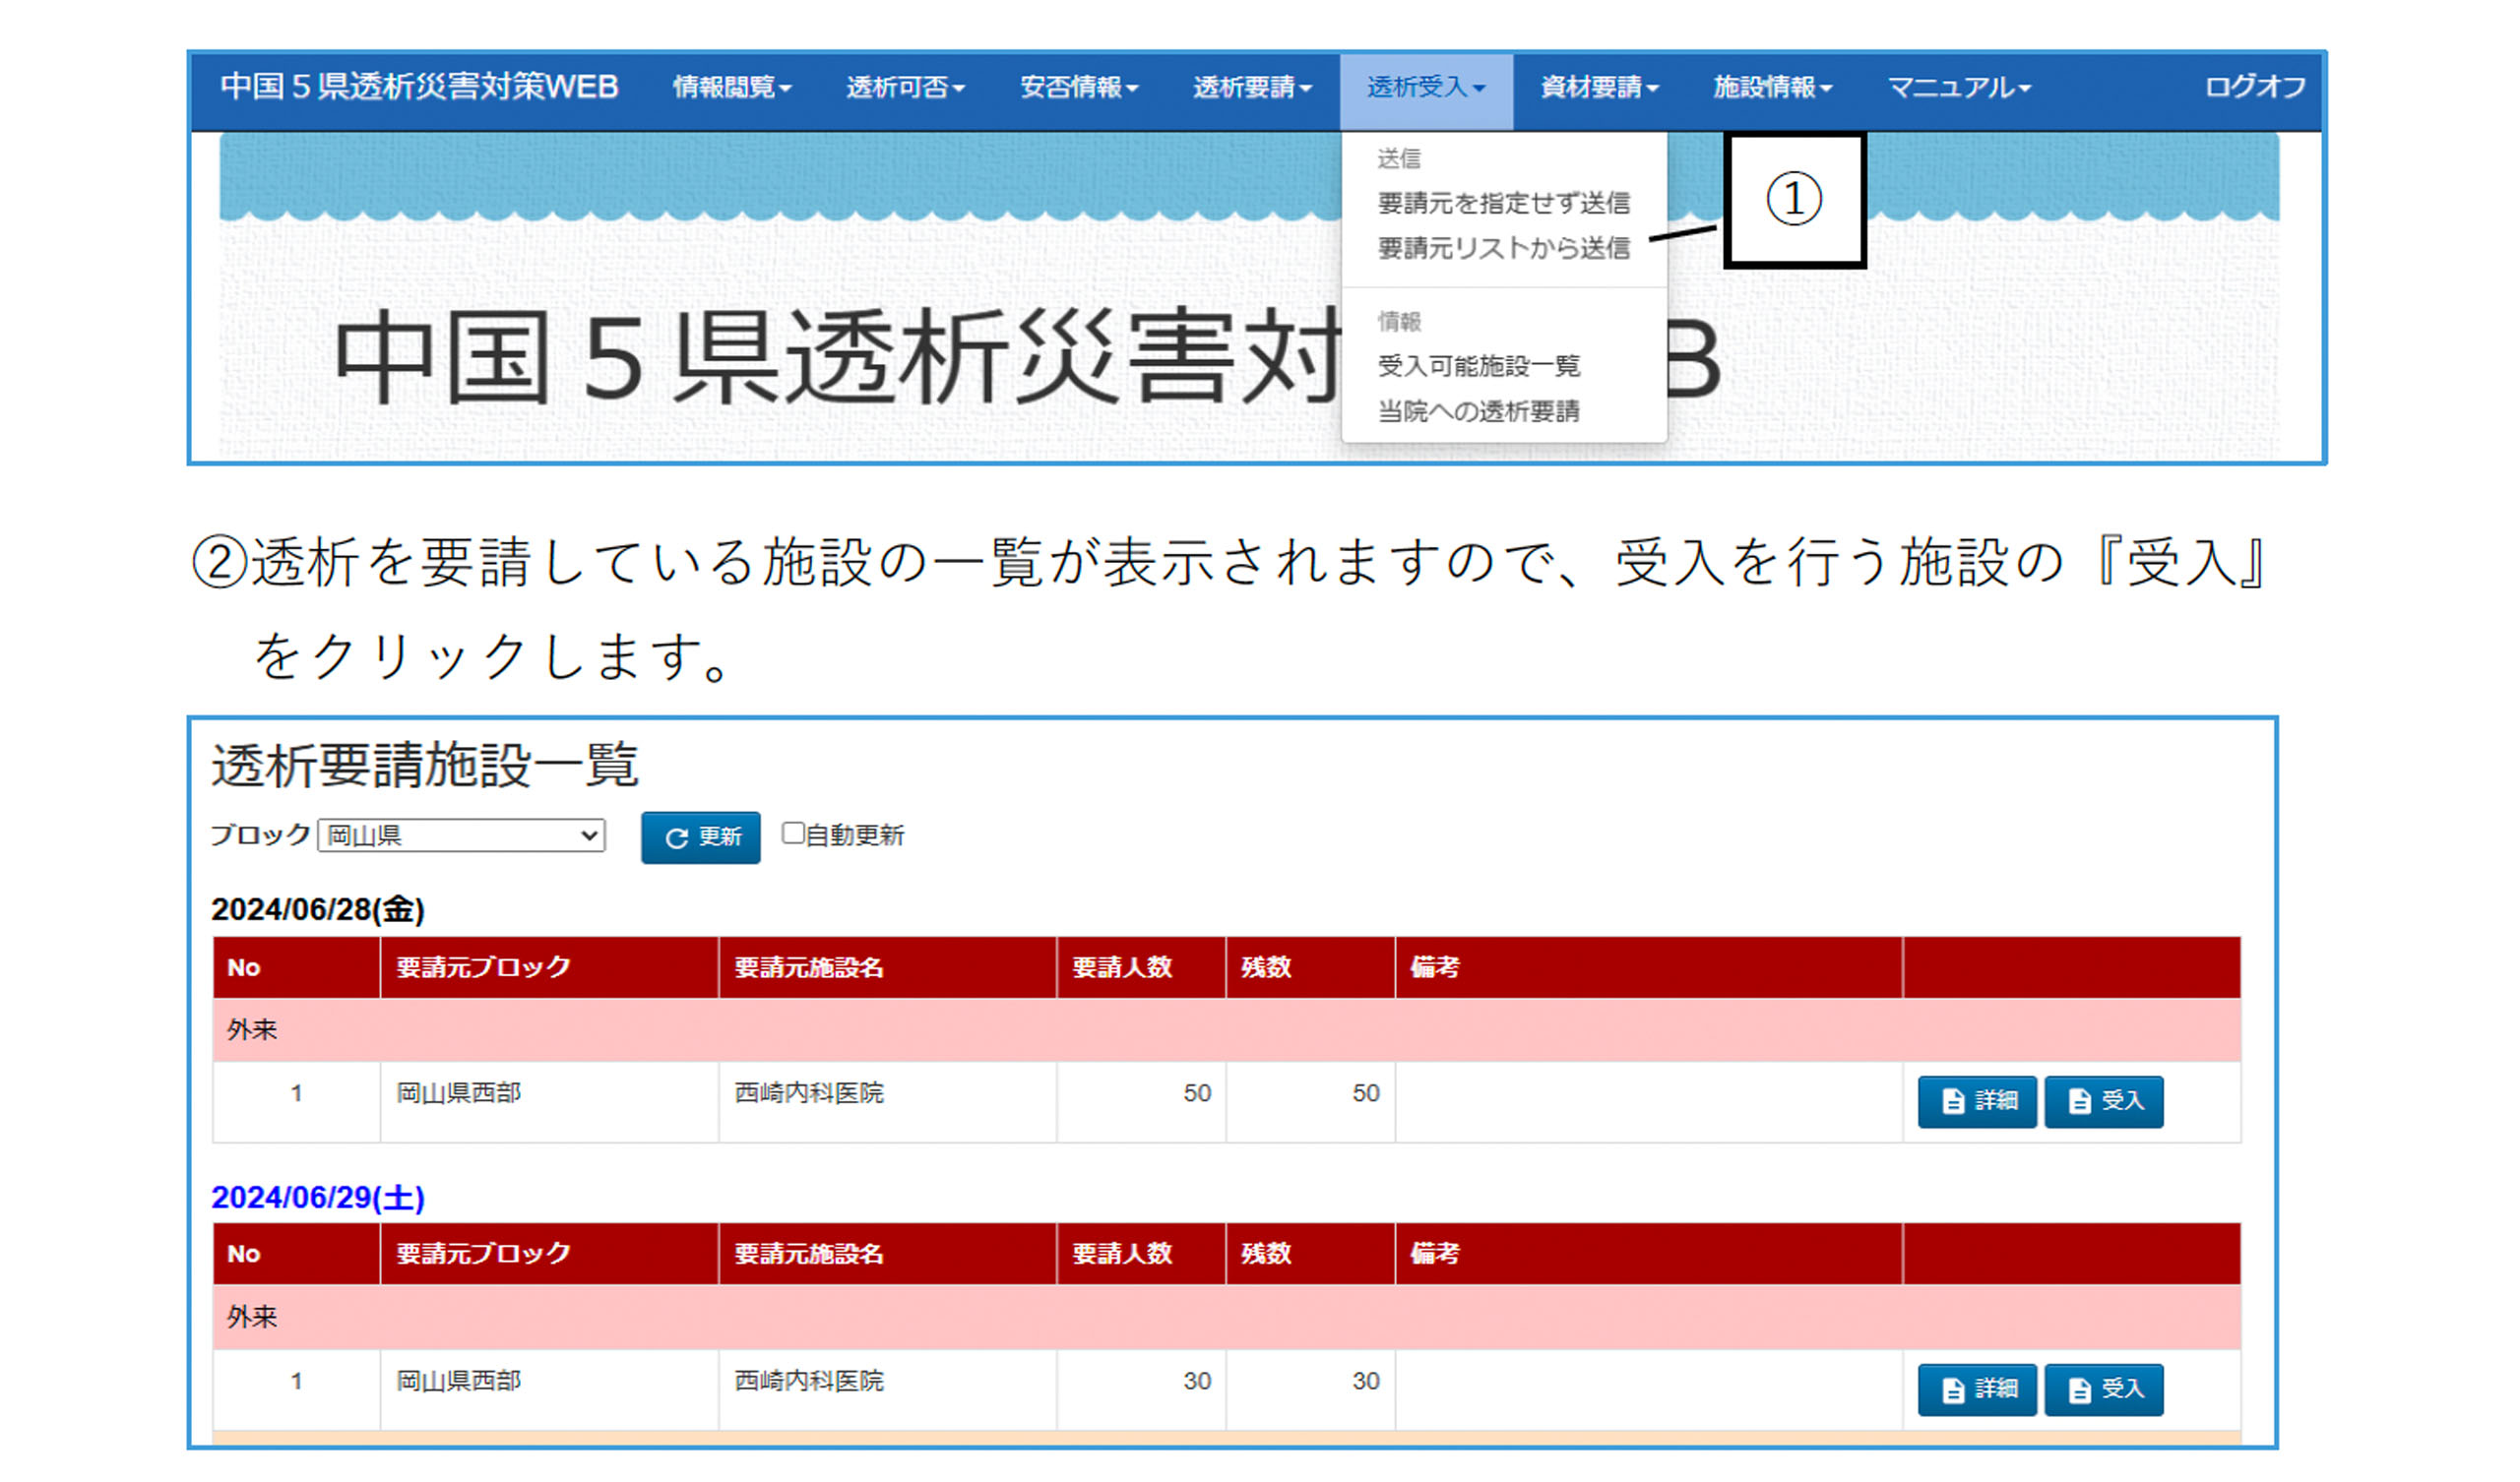Choose 受入可能施設一覧 from the dropdown
The image size is (2520, 1482).
[x=1478, y=366]
